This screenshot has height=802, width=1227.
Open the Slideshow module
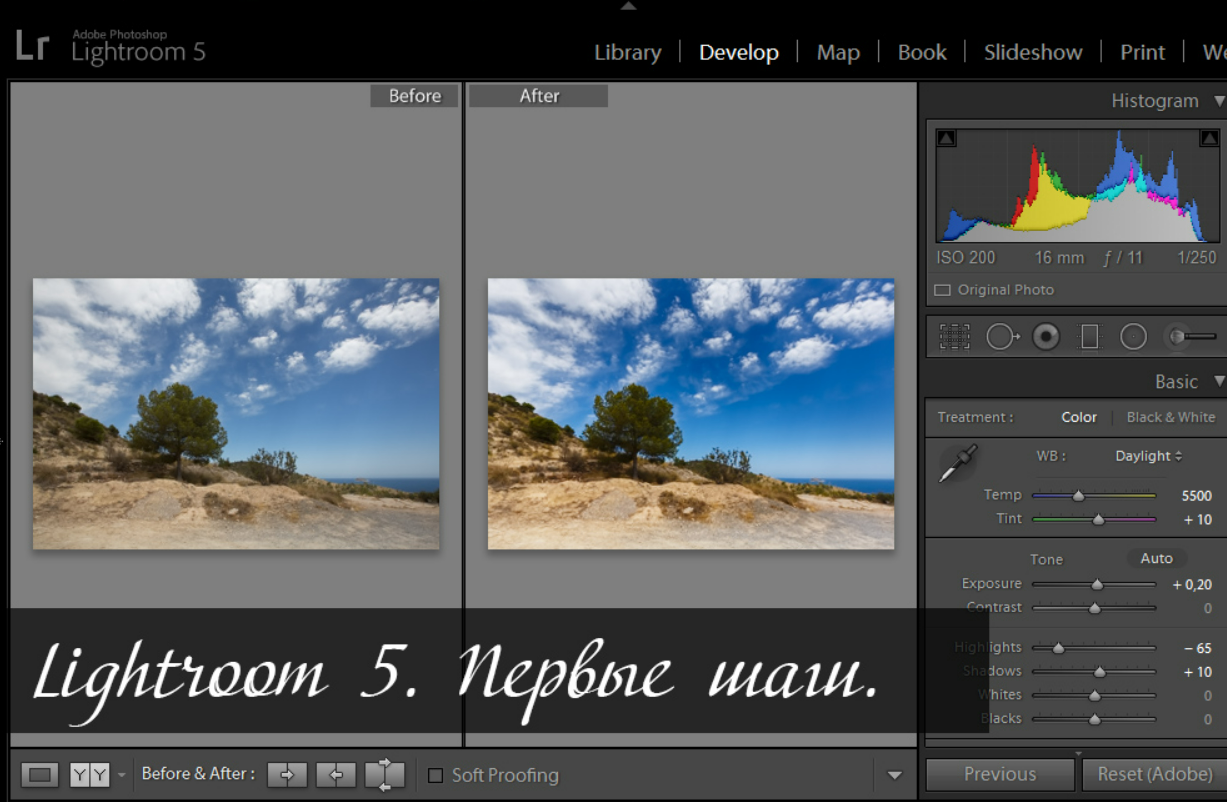[1033, 52]
